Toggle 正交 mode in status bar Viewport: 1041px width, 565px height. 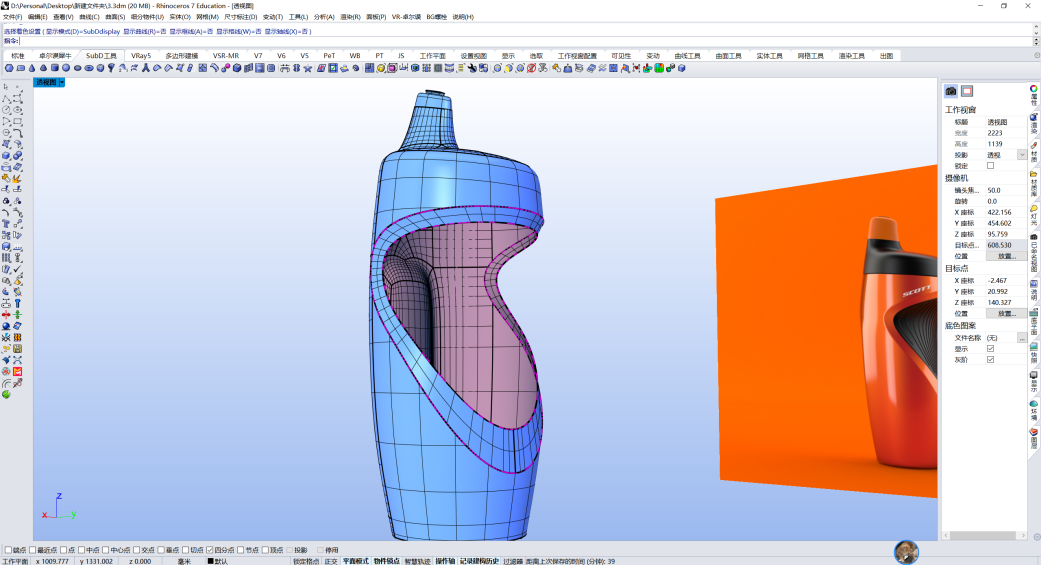click(331, 561)
